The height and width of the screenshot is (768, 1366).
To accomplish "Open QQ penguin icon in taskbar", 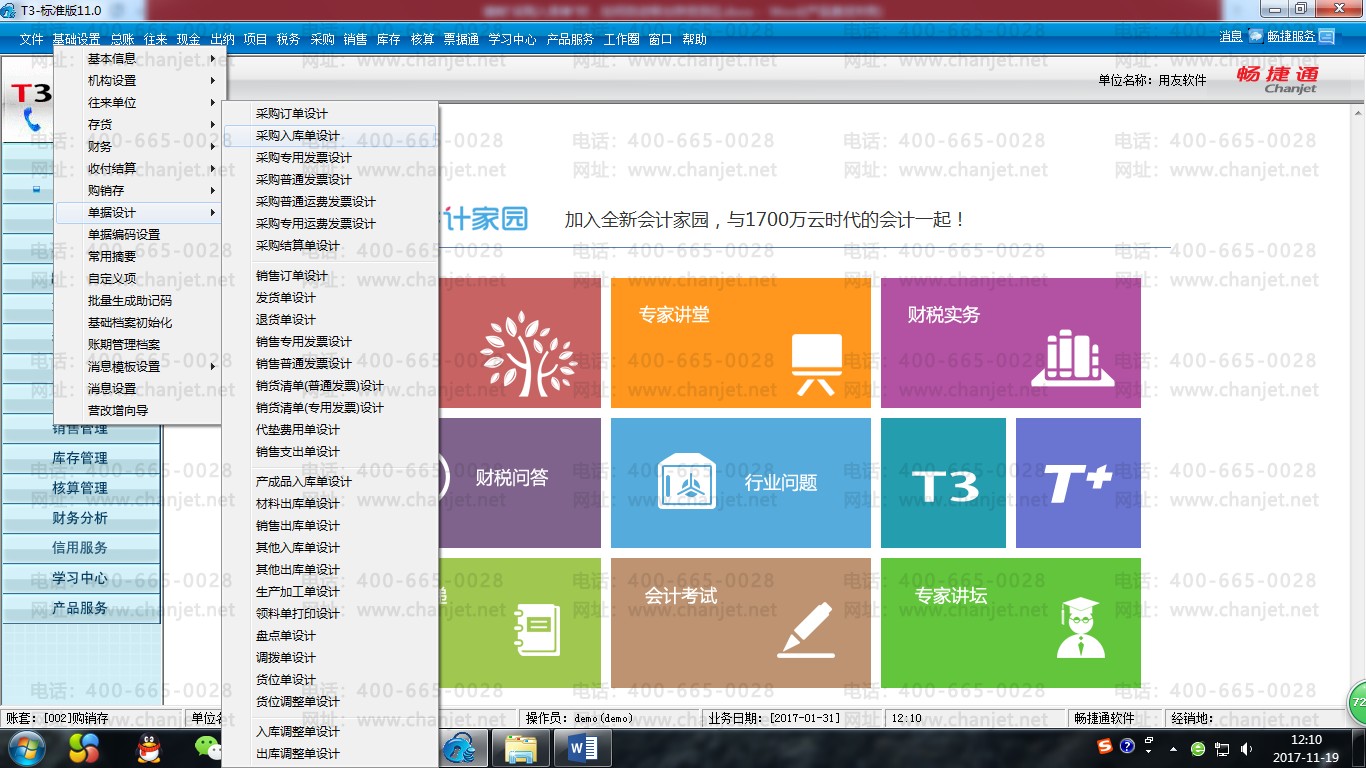I will pyautogui.click(x=149, y=747).
